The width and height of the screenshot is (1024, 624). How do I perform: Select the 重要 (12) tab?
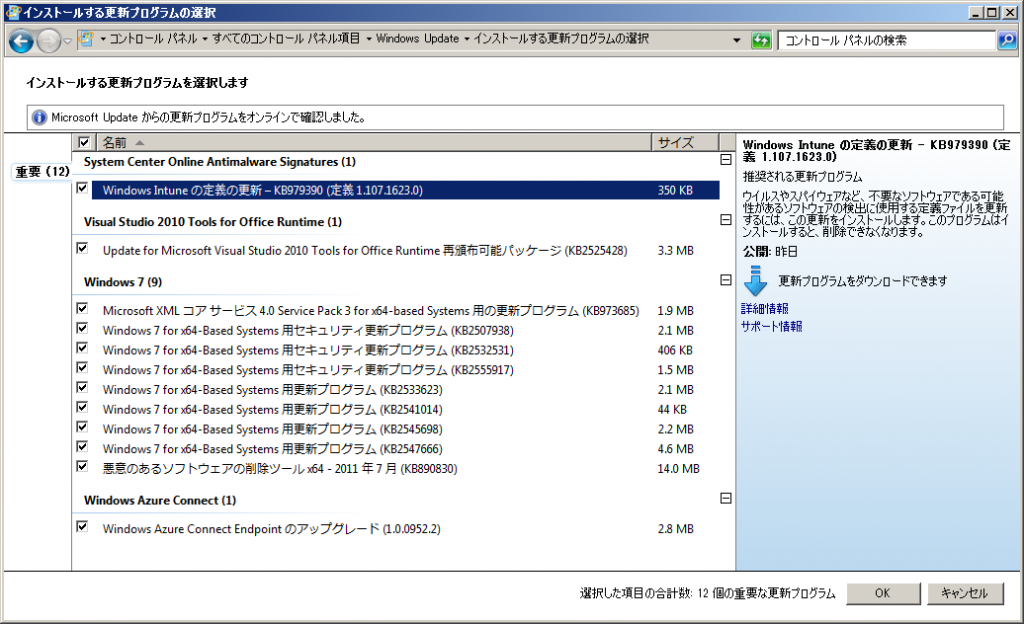(x=42, y=172)
